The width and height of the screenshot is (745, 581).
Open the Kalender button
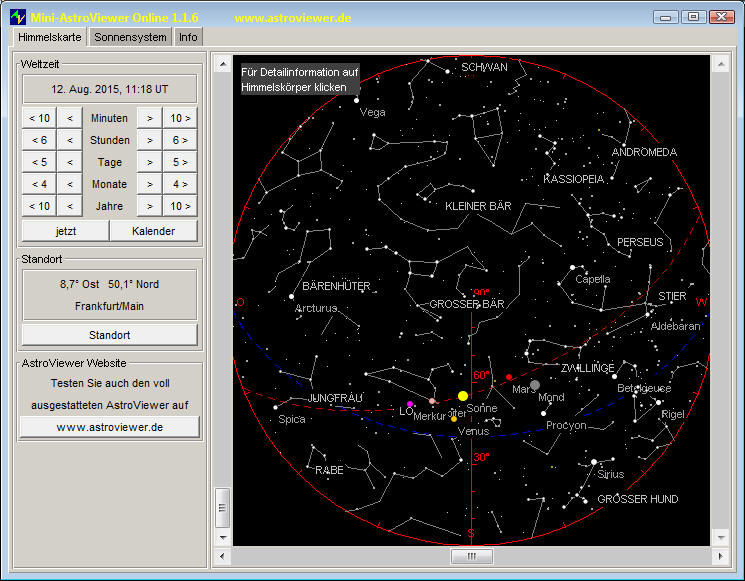tap(153, 231)
